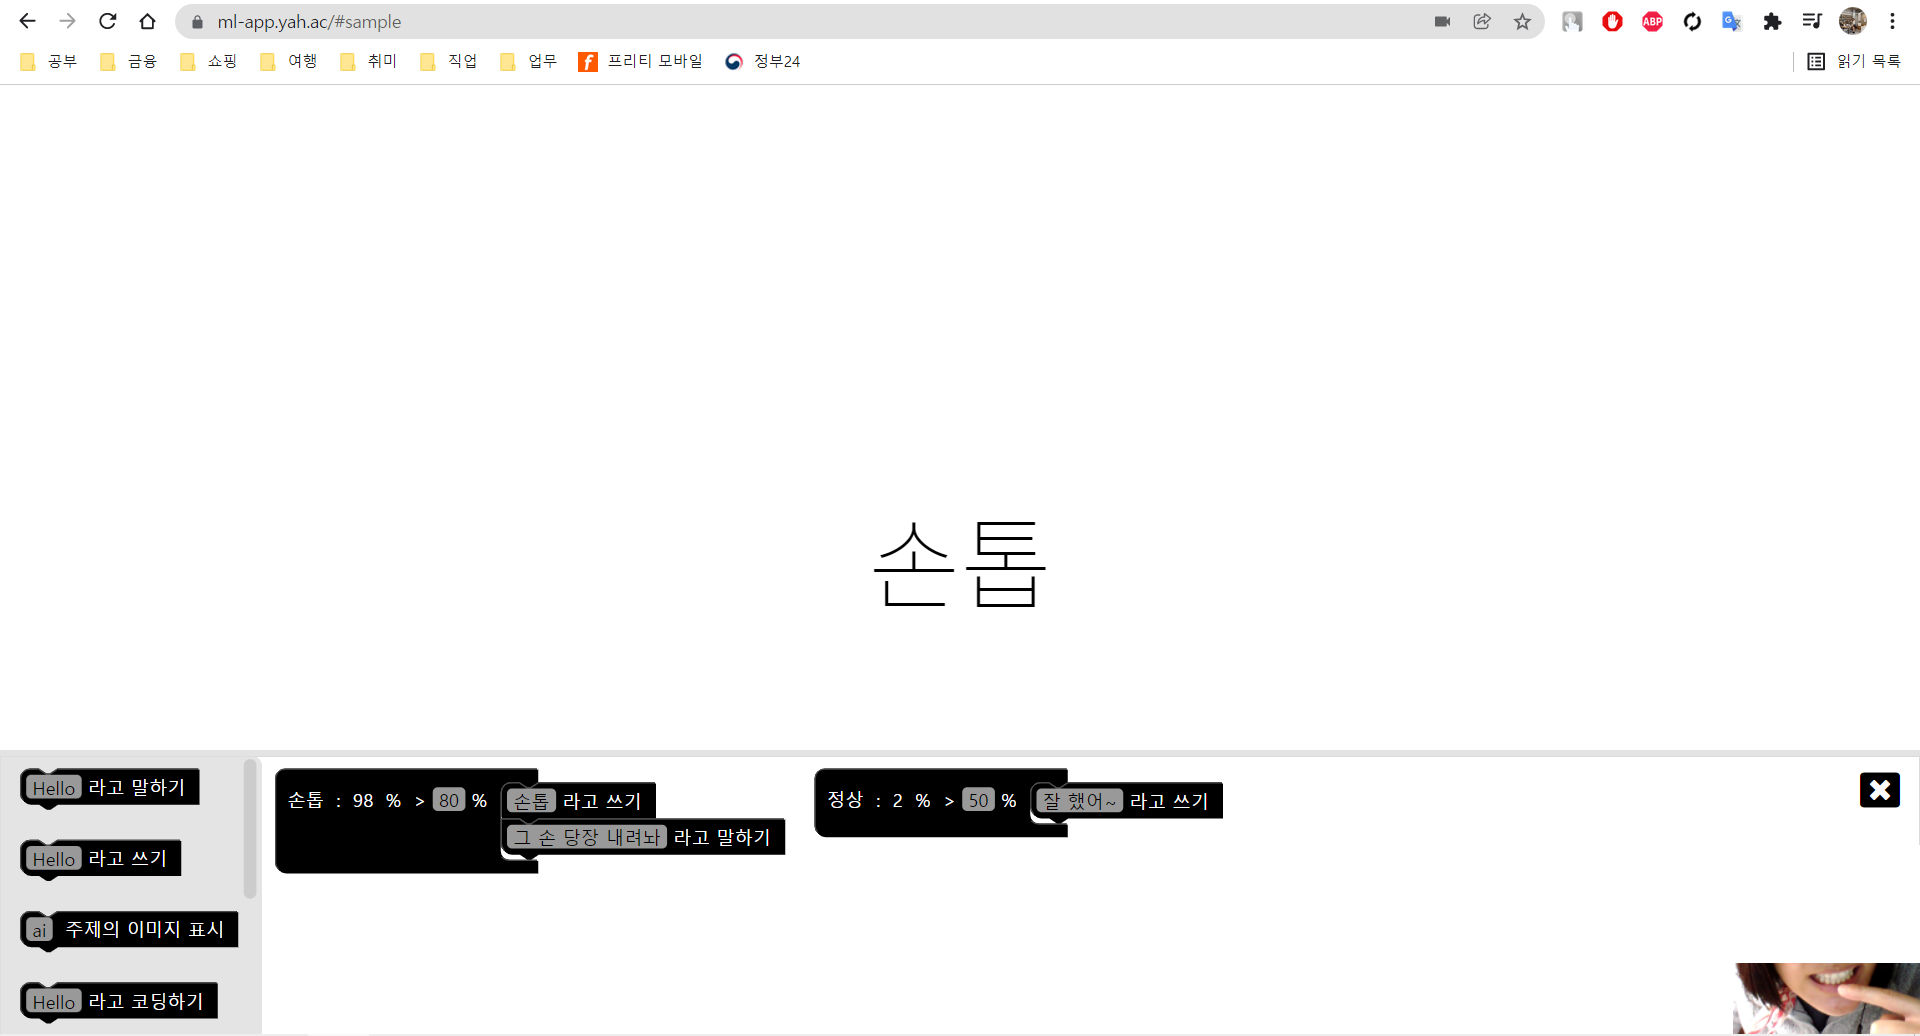The width and height of the screenshot is (1920, 1036).
Task: Open the media control playlist icon
Action: (x=1812, y=21)
